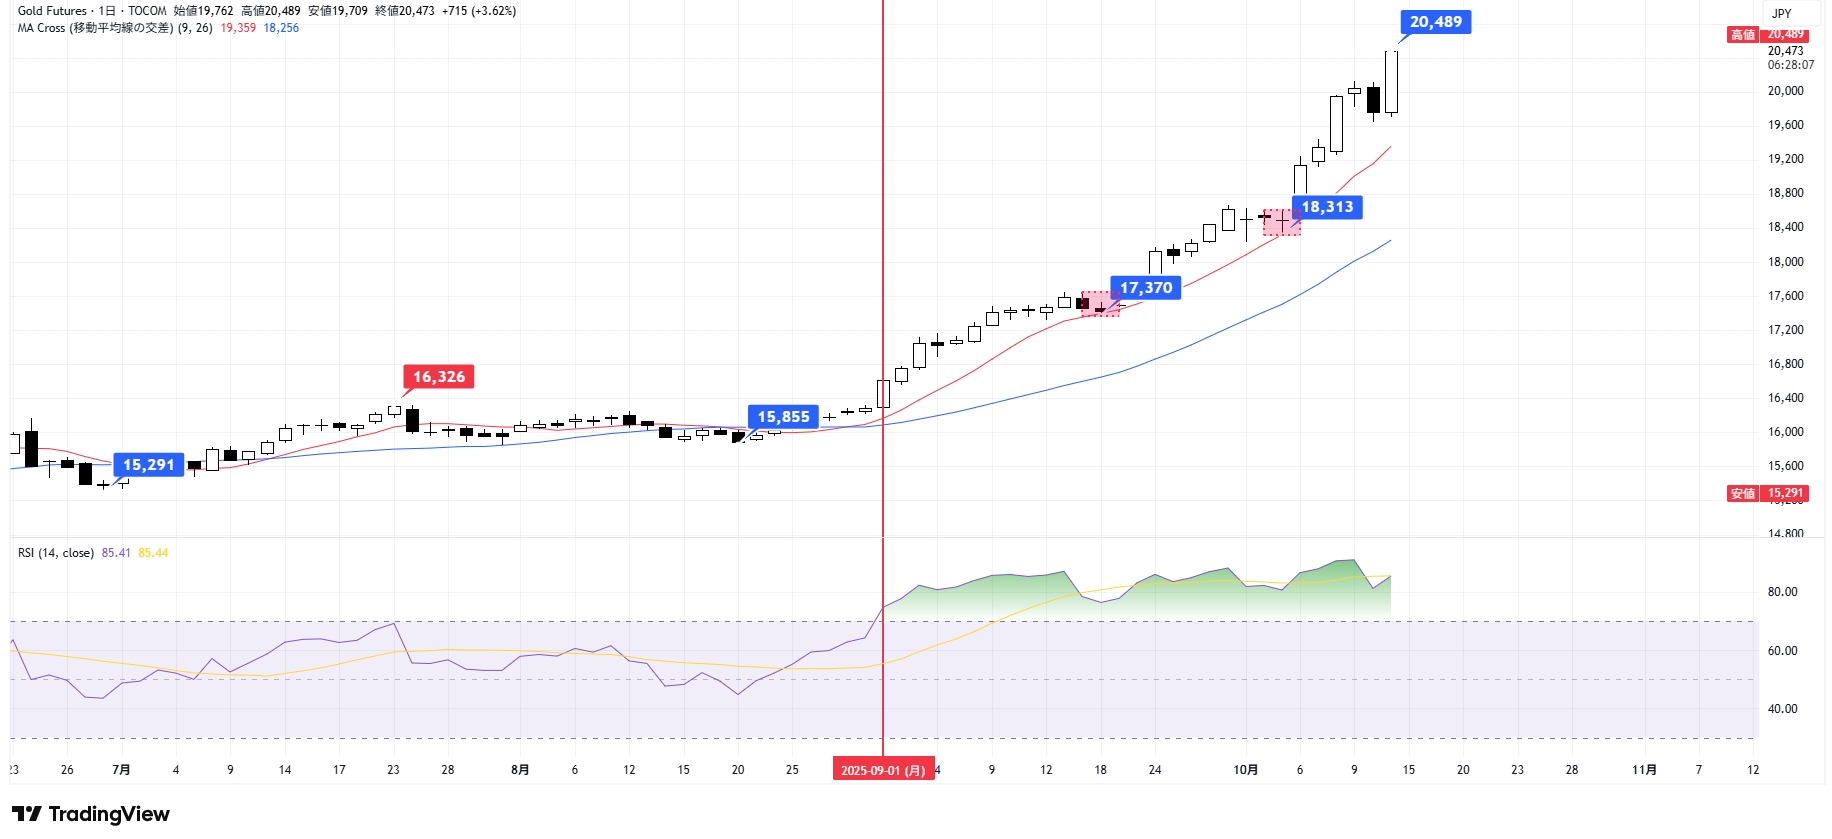Click the 17,370 blue price callout

(1145, 288)
